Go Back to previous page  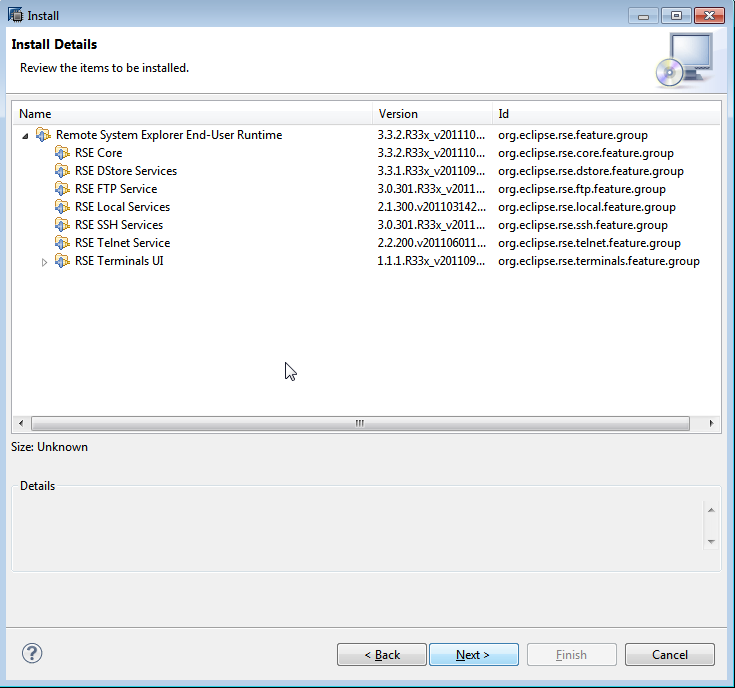tap(382, 654)
